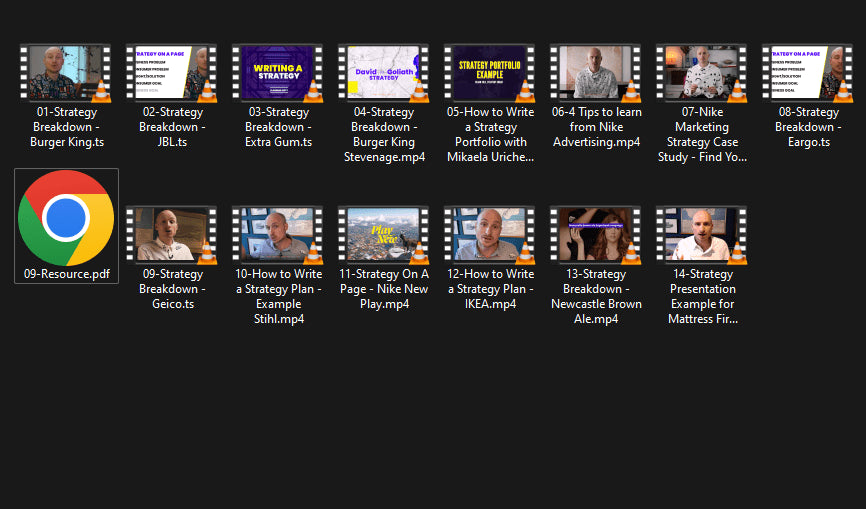The height and width of the screenshot is (509, 866).
Task: Click the label '12-How to Write a Strategy Plan - IKEA.mp4'
Action: pos(490,289)
